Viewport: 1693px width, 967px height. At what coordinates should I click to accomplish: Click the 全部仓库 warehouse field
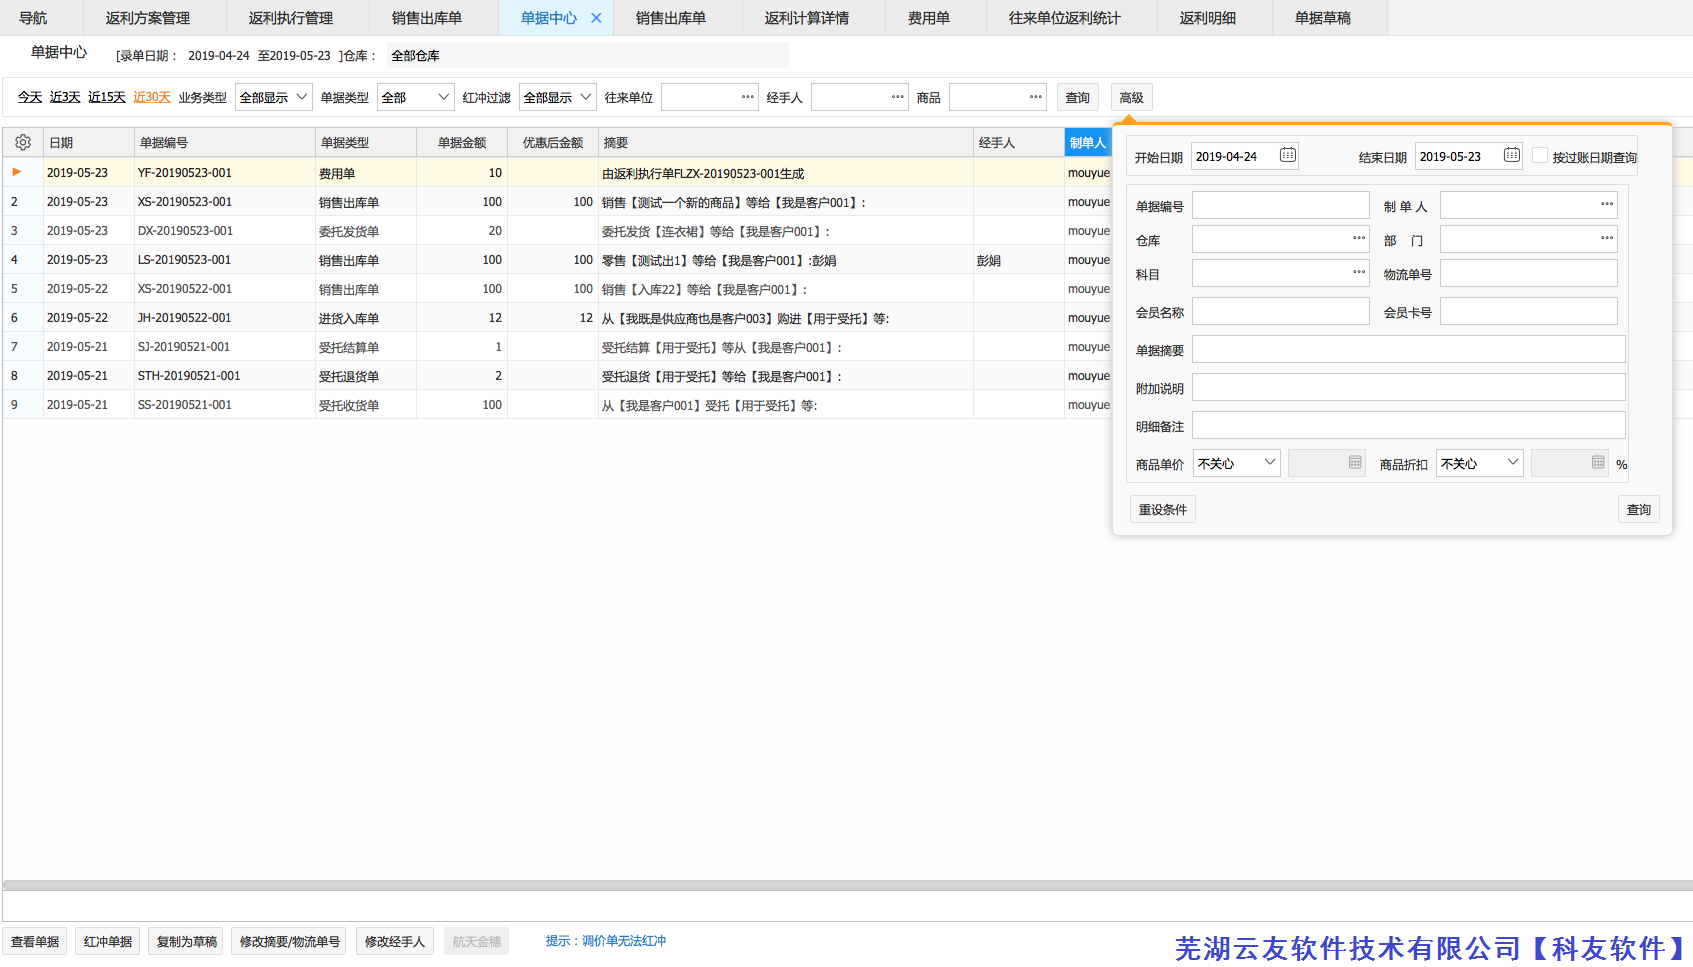(588, 55)
